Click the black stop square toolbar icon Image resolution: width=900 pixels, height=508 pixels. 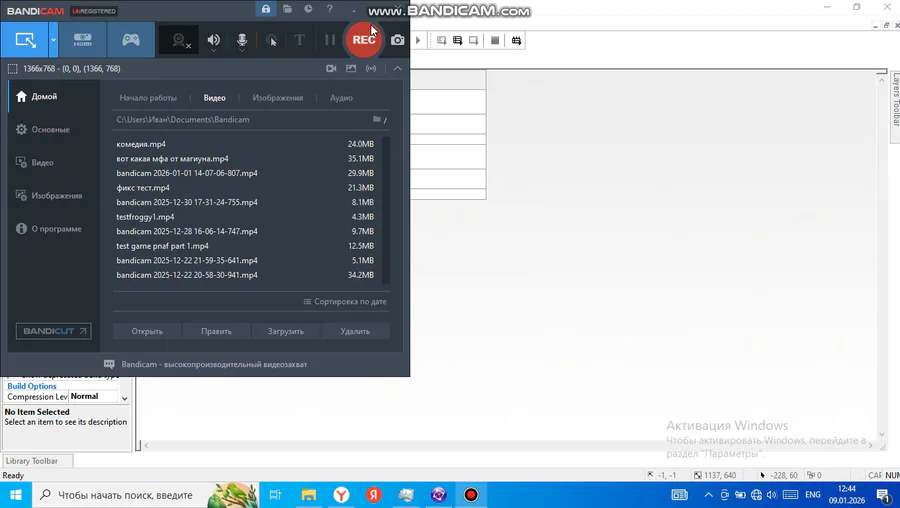pos(495,40)
